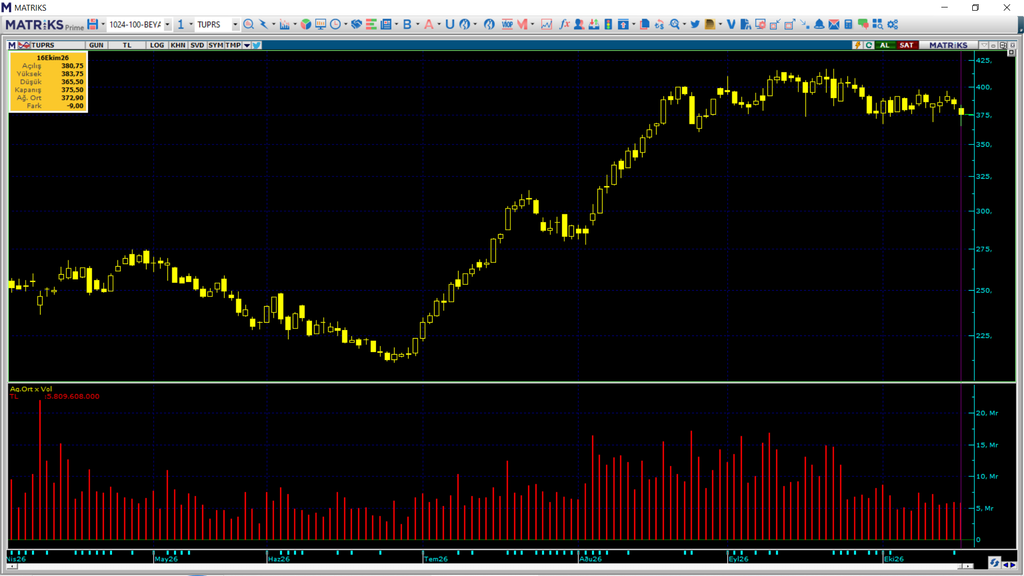Click the horizontal scrollbar below the chart
This screenshot has height=576, width=1024.
(x=490, y=566)
